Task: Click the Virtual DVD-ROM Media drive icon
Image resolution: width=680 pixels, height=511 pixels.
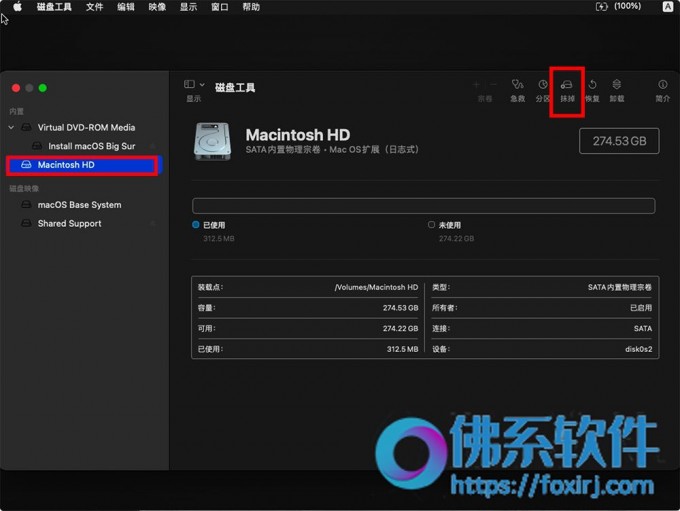Action: [x=26, y=128]
